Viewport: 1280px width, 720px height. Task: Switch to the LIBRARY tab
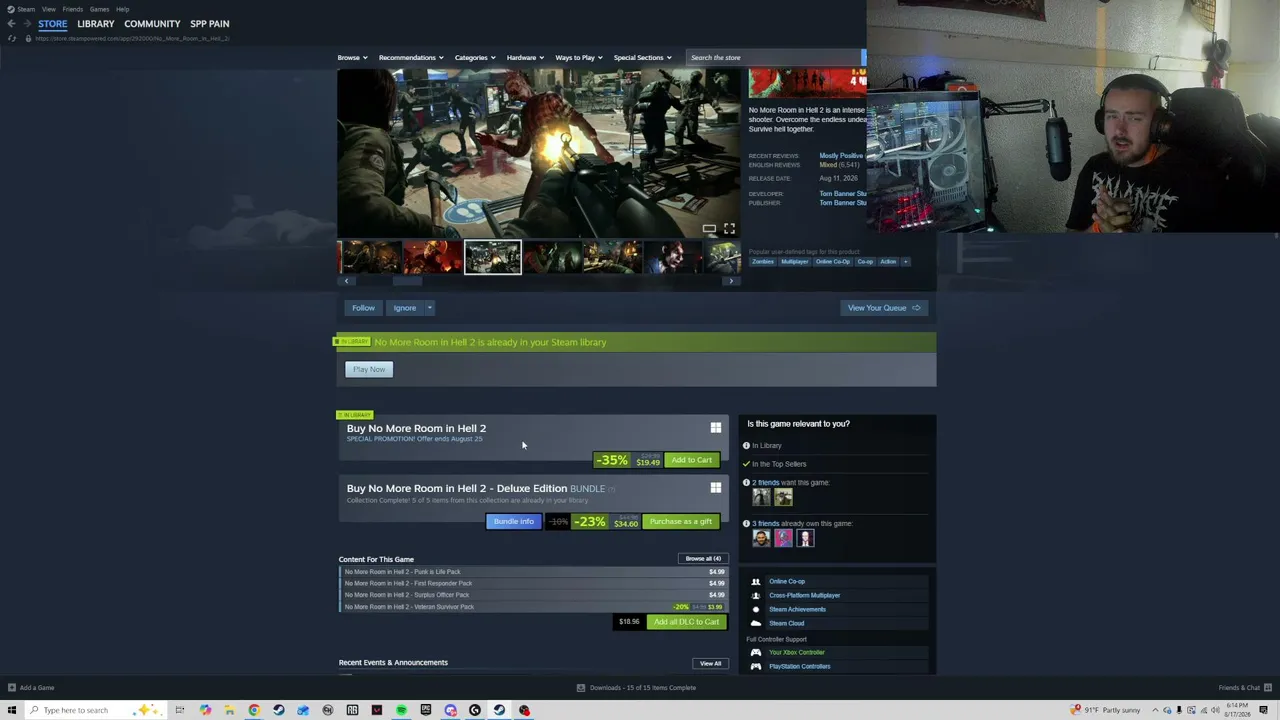(96, 24)
